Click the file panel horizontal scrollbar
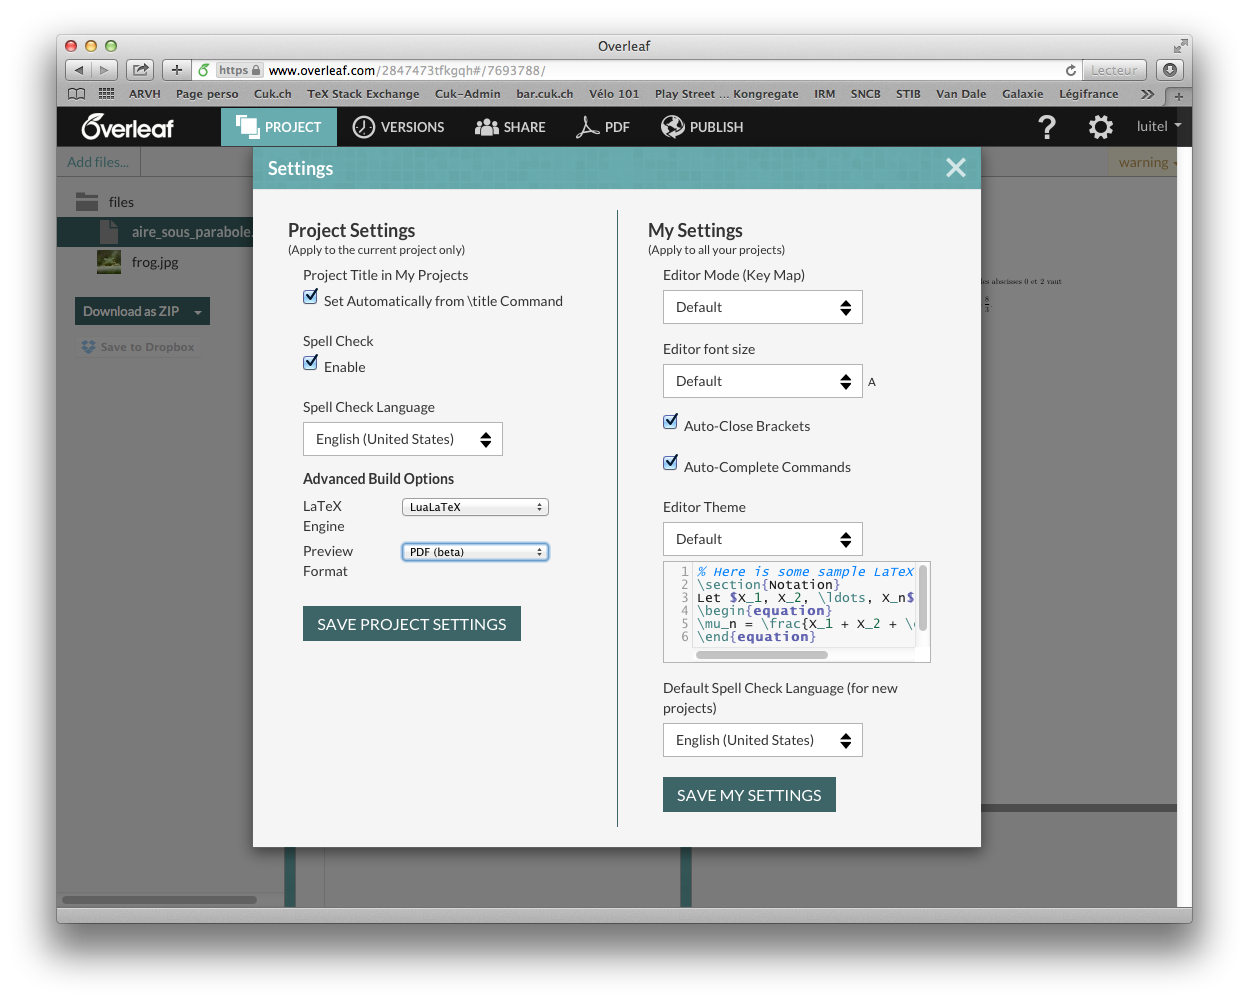Viewport: 1249px width, 1002px height. click(x=160, y=900)
